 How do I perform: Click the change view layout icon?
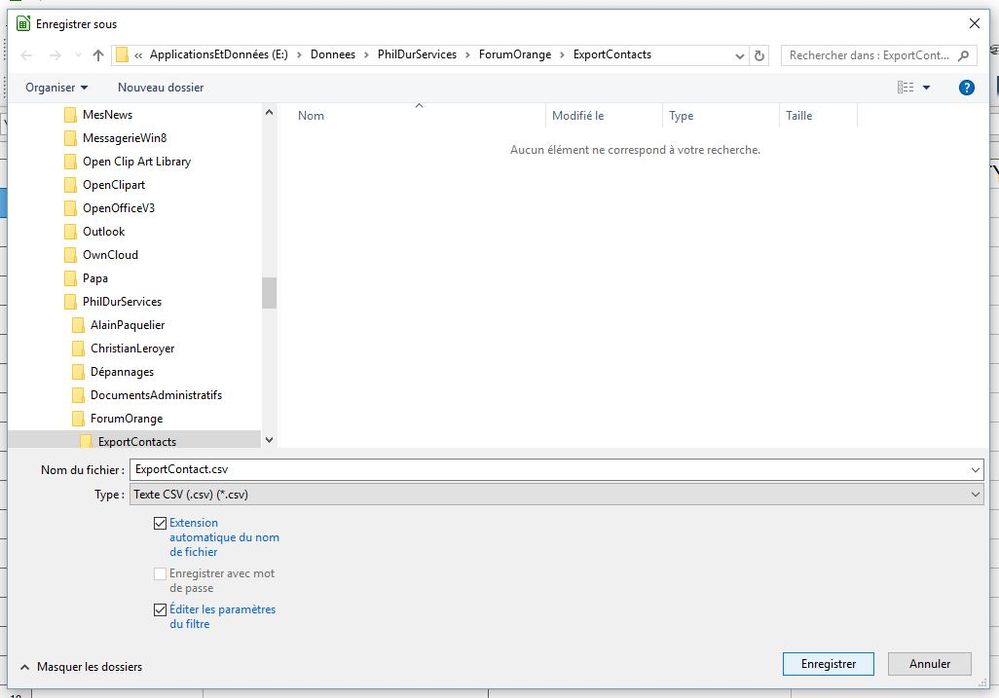tap(905, 88)
